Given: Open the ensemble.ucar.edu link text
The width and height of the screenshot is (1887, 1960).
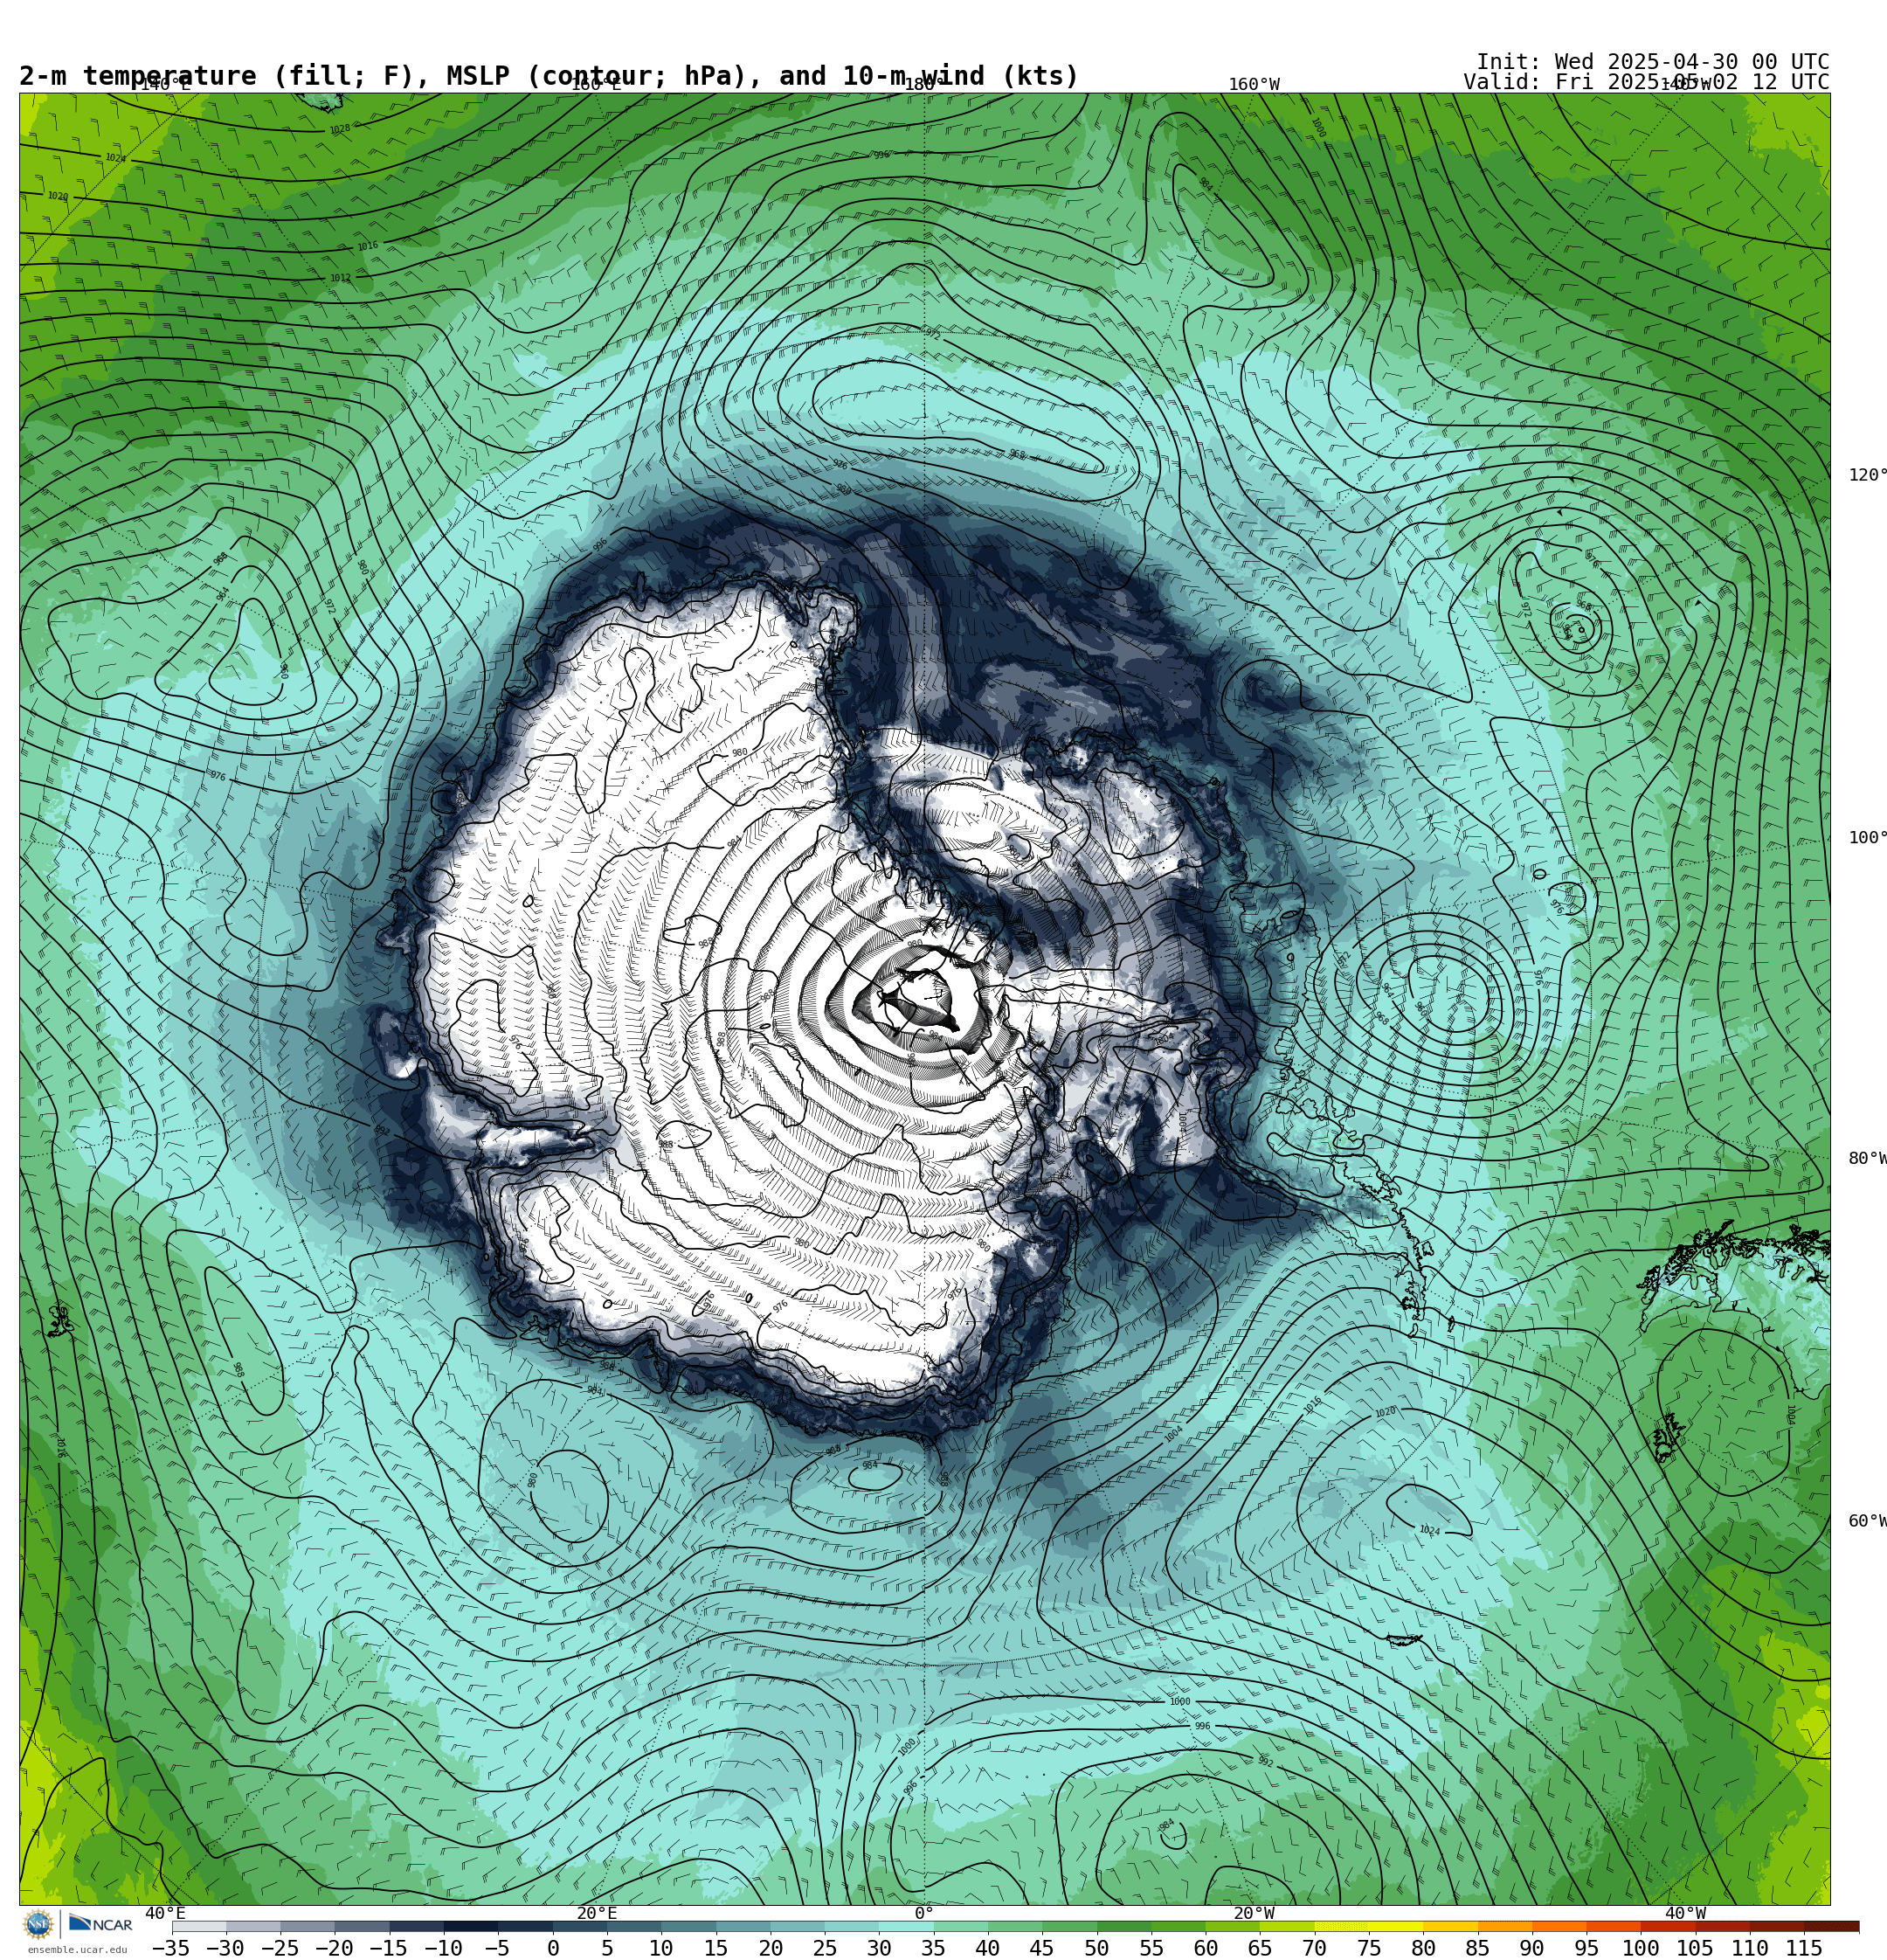Looking at the screenshot, I should point(77,1949).
